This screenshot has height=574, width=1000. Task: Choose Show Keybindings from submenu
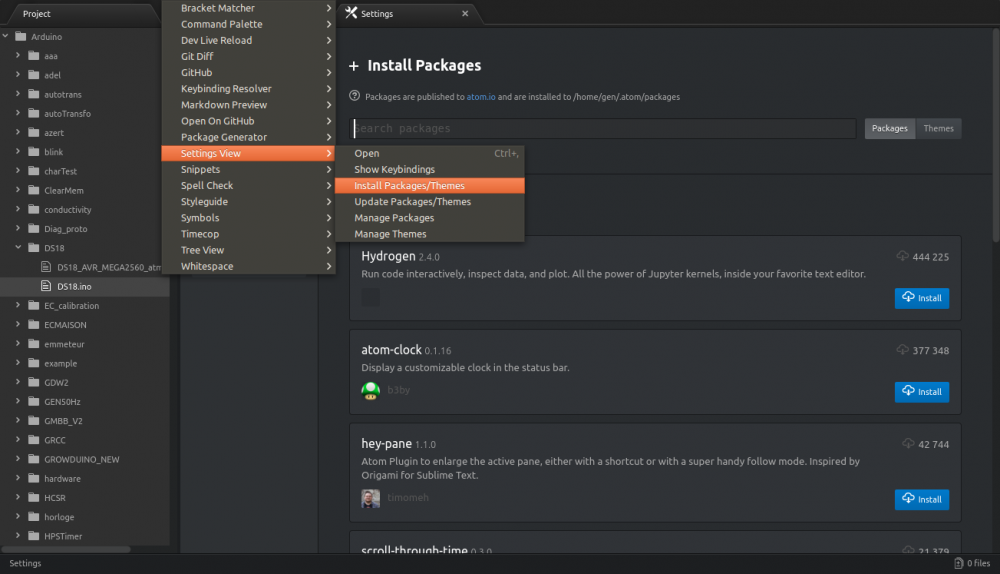[430, 169]
